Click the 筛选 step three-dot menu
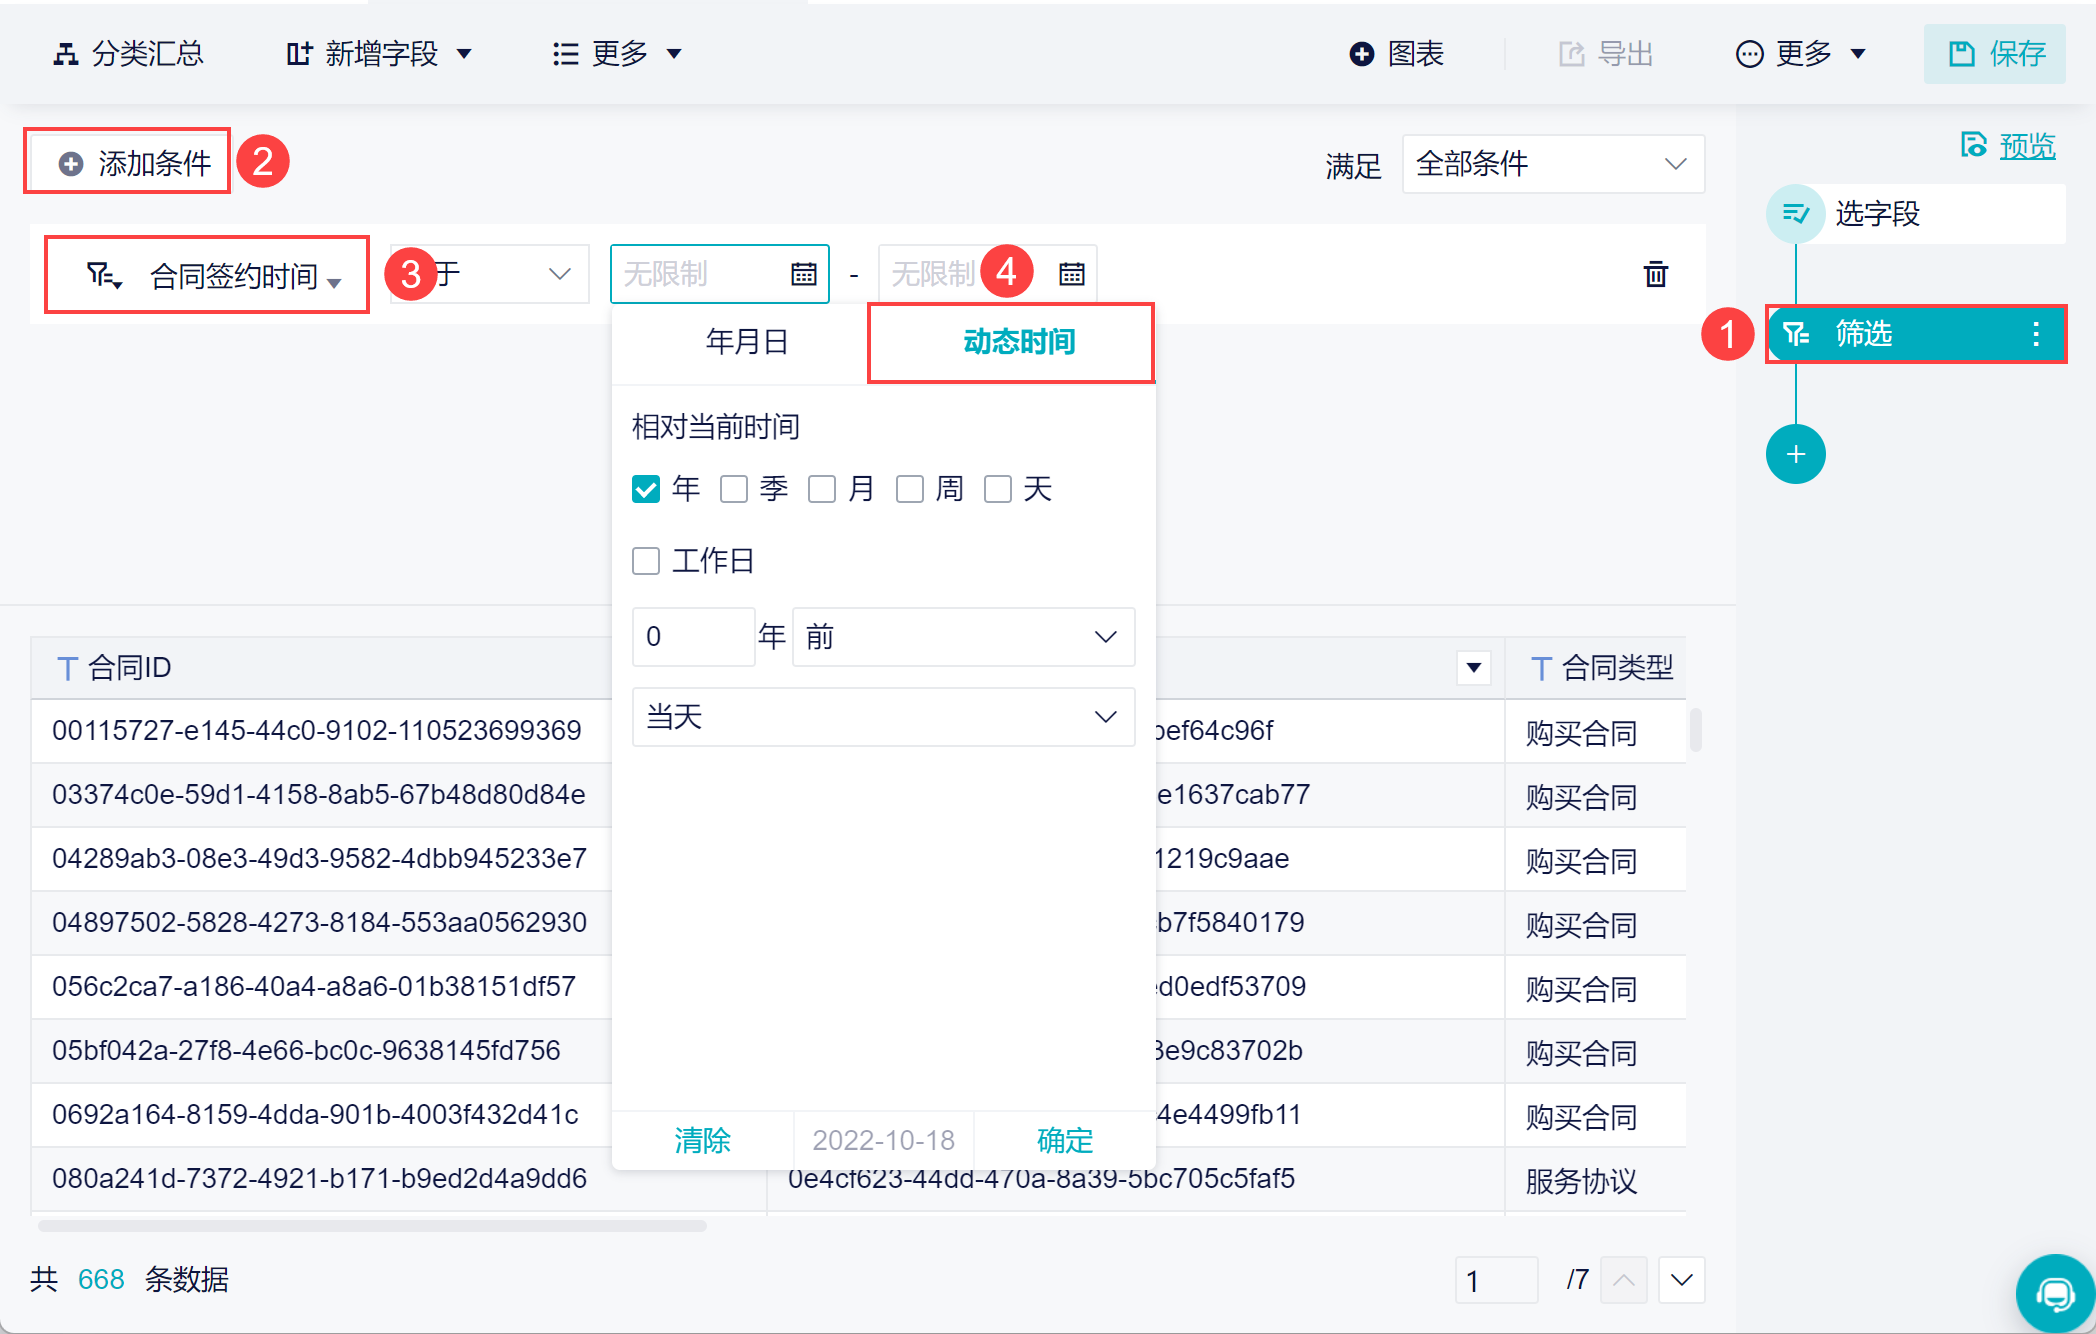 [x=2035, y=334]
